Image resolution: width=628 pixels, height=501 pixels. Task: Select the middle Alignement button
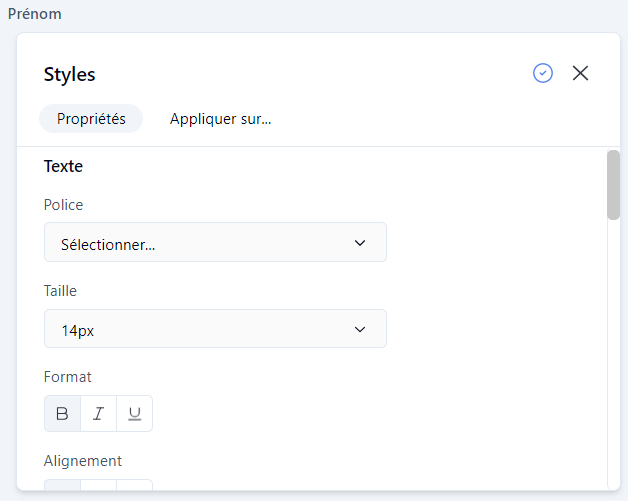(98, 490)
